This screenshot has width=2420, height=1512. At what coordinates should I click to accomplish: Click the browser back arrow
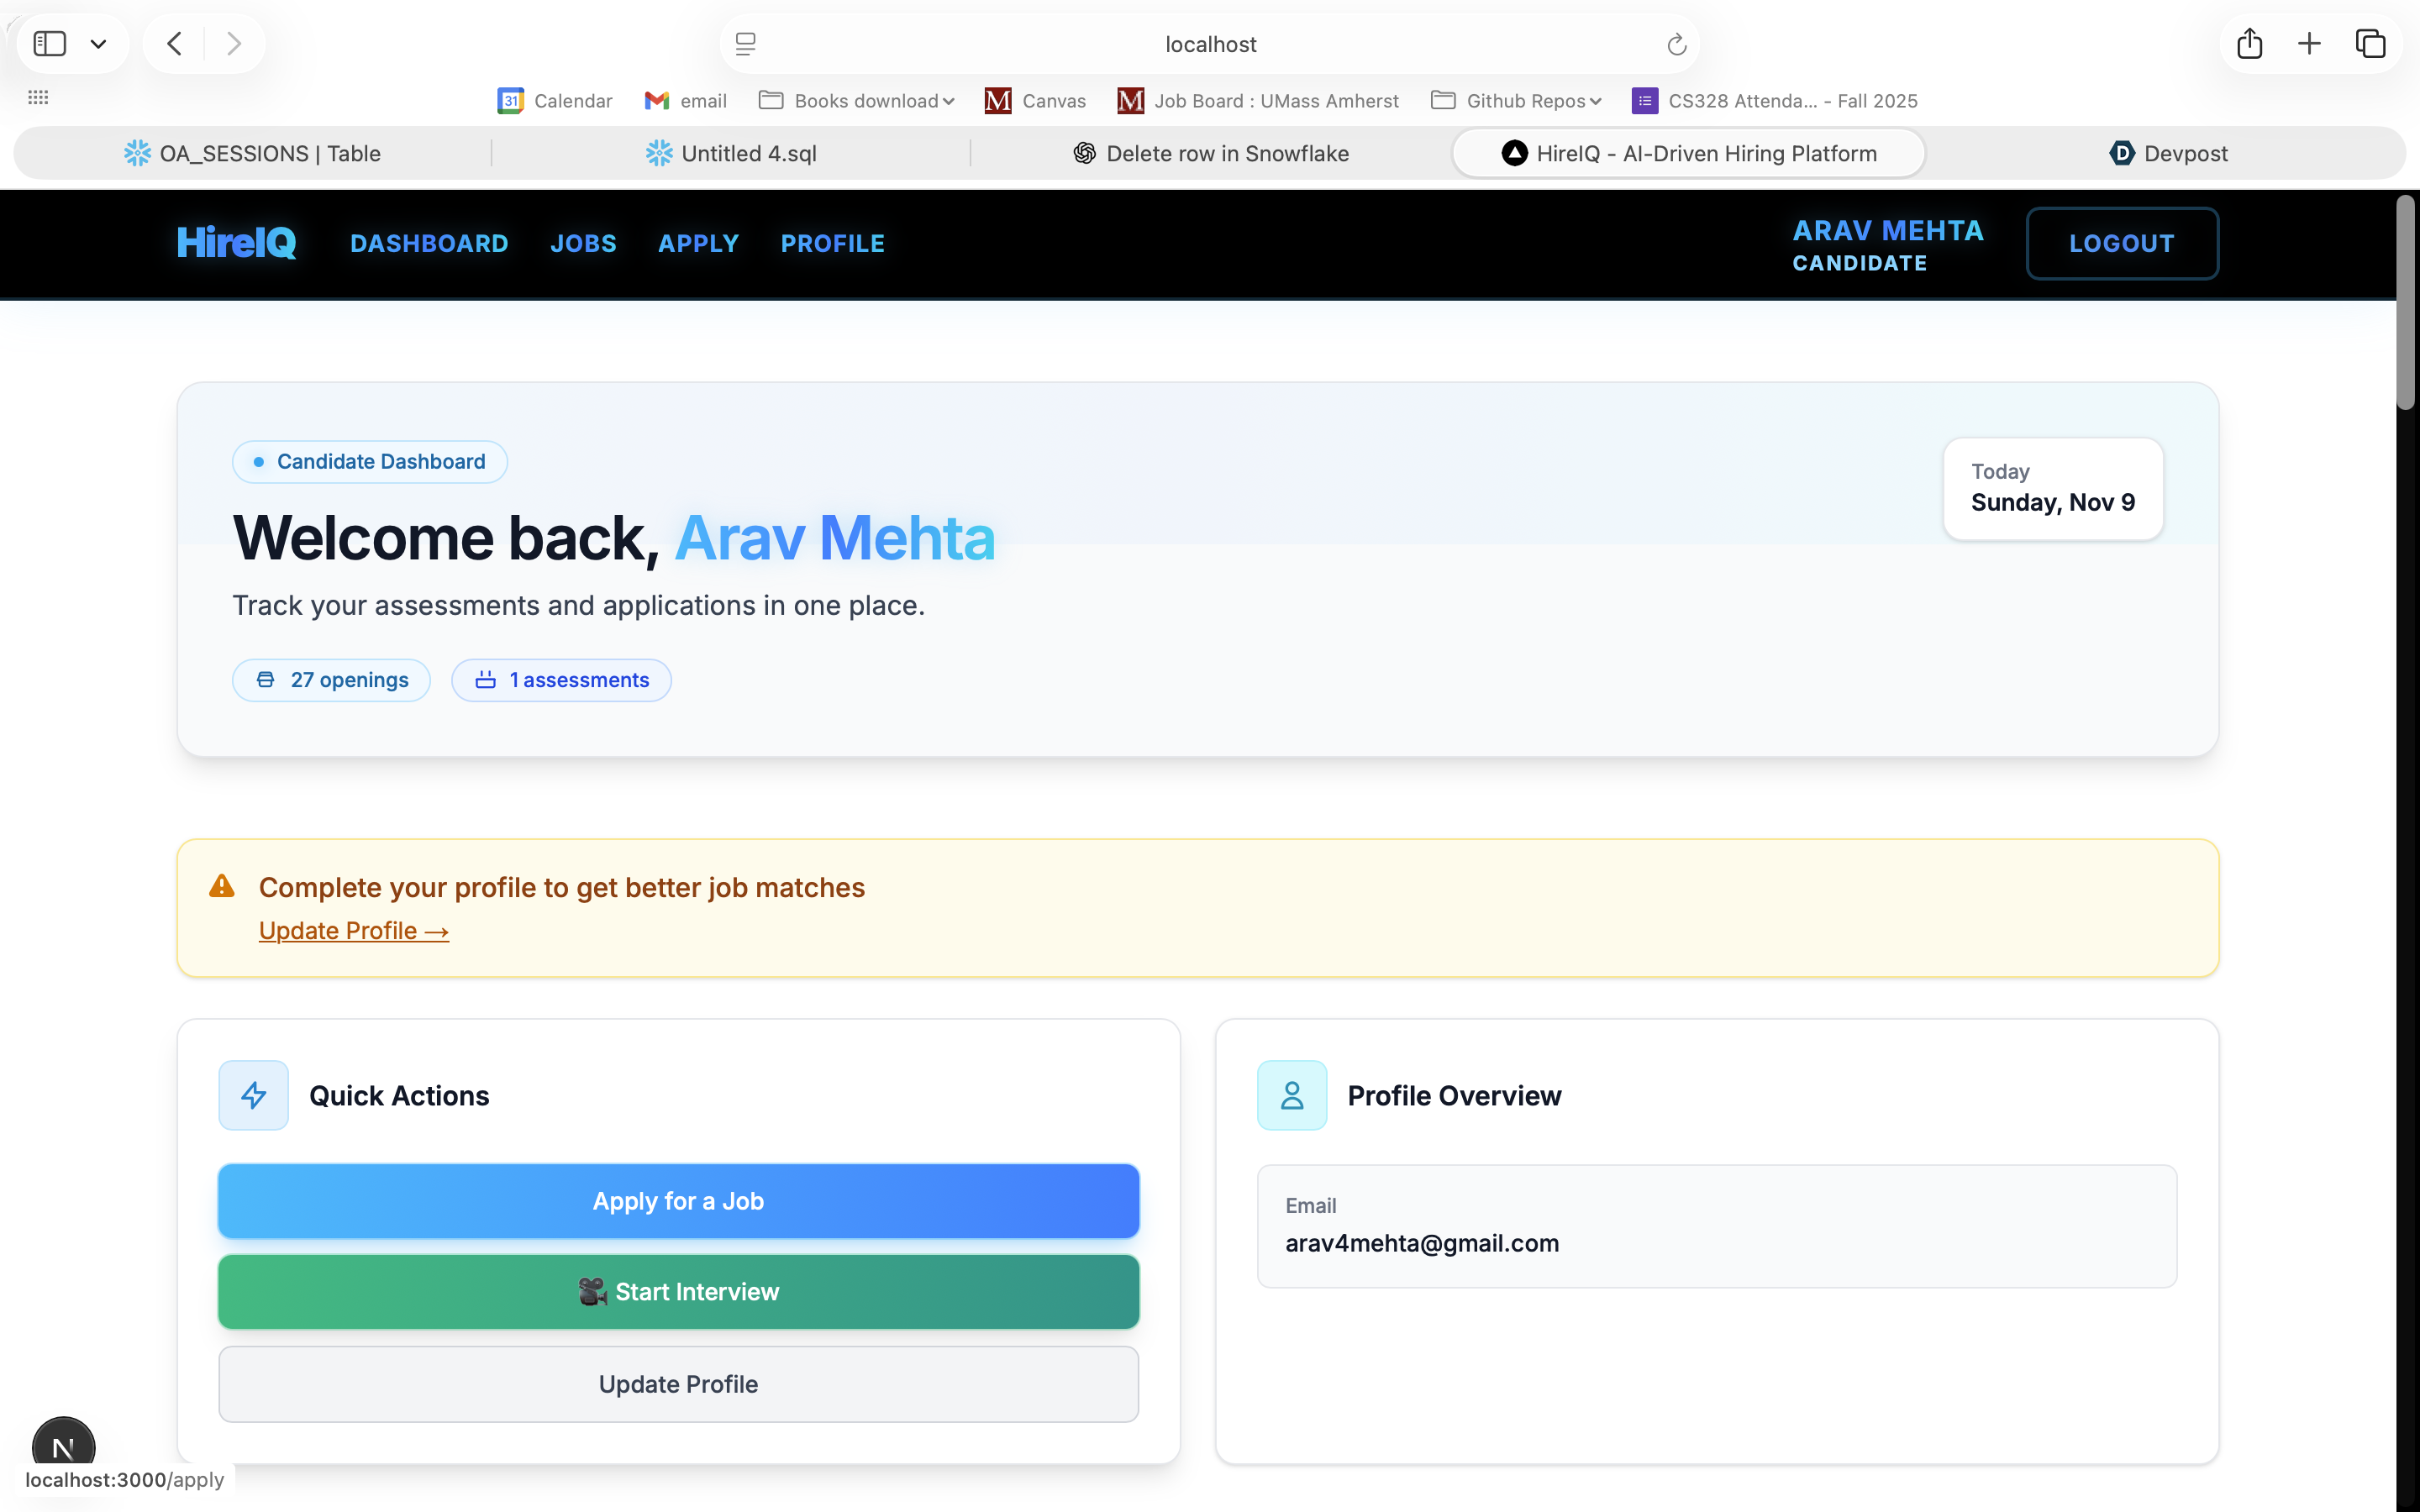(x=175, y=44)
